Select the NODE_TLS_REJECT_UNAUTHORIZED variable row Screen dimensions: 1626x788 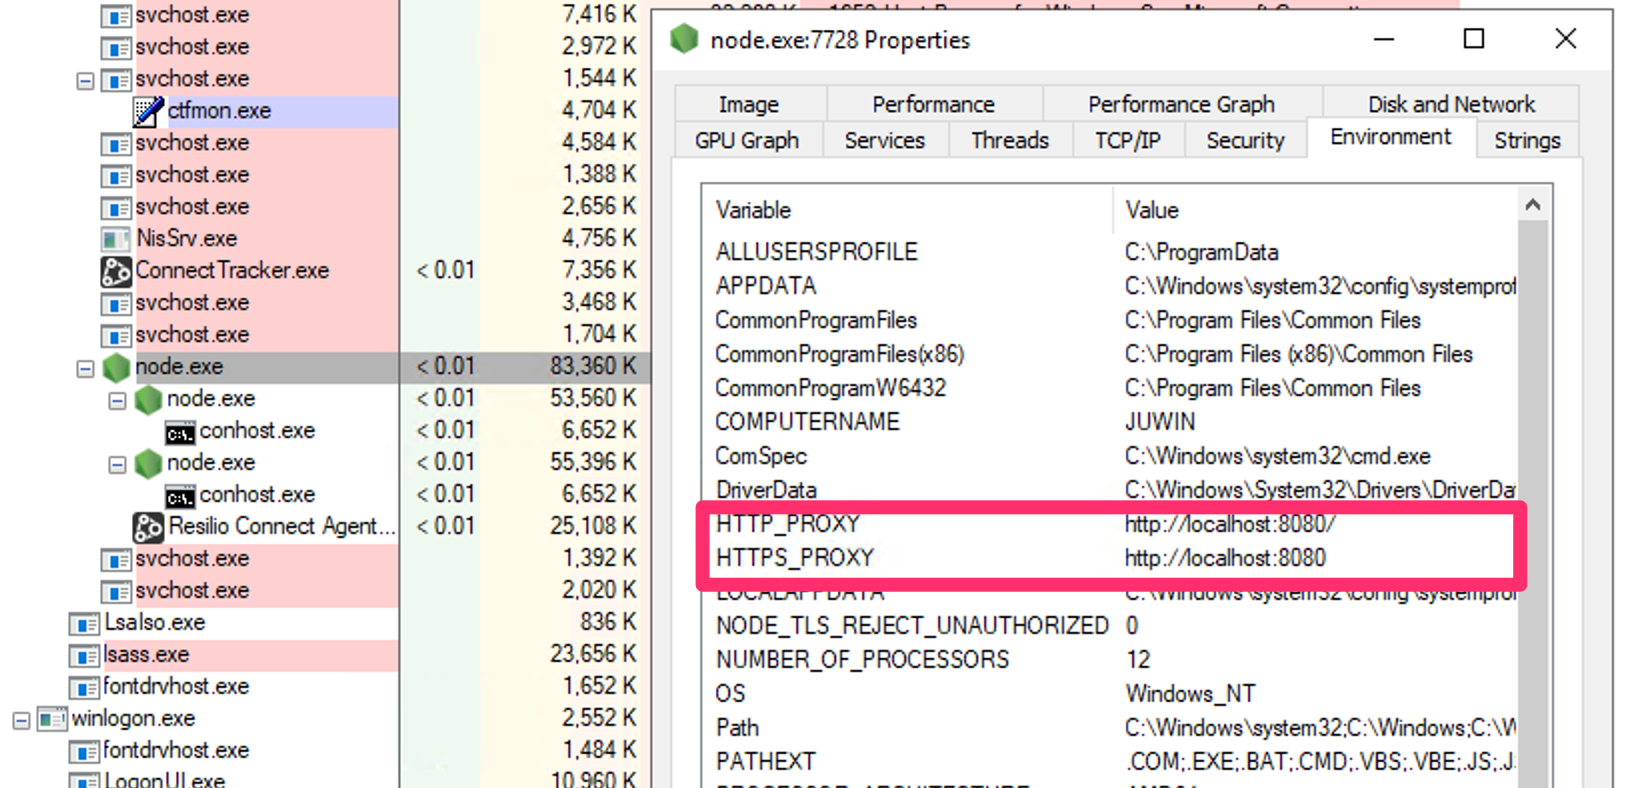click(x=911, y=626)
